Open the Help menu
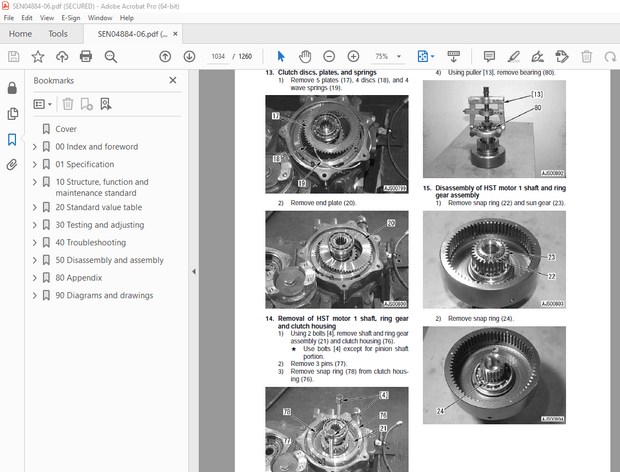Viewport: 620px width, 472px height. click(x=127, y=18)
